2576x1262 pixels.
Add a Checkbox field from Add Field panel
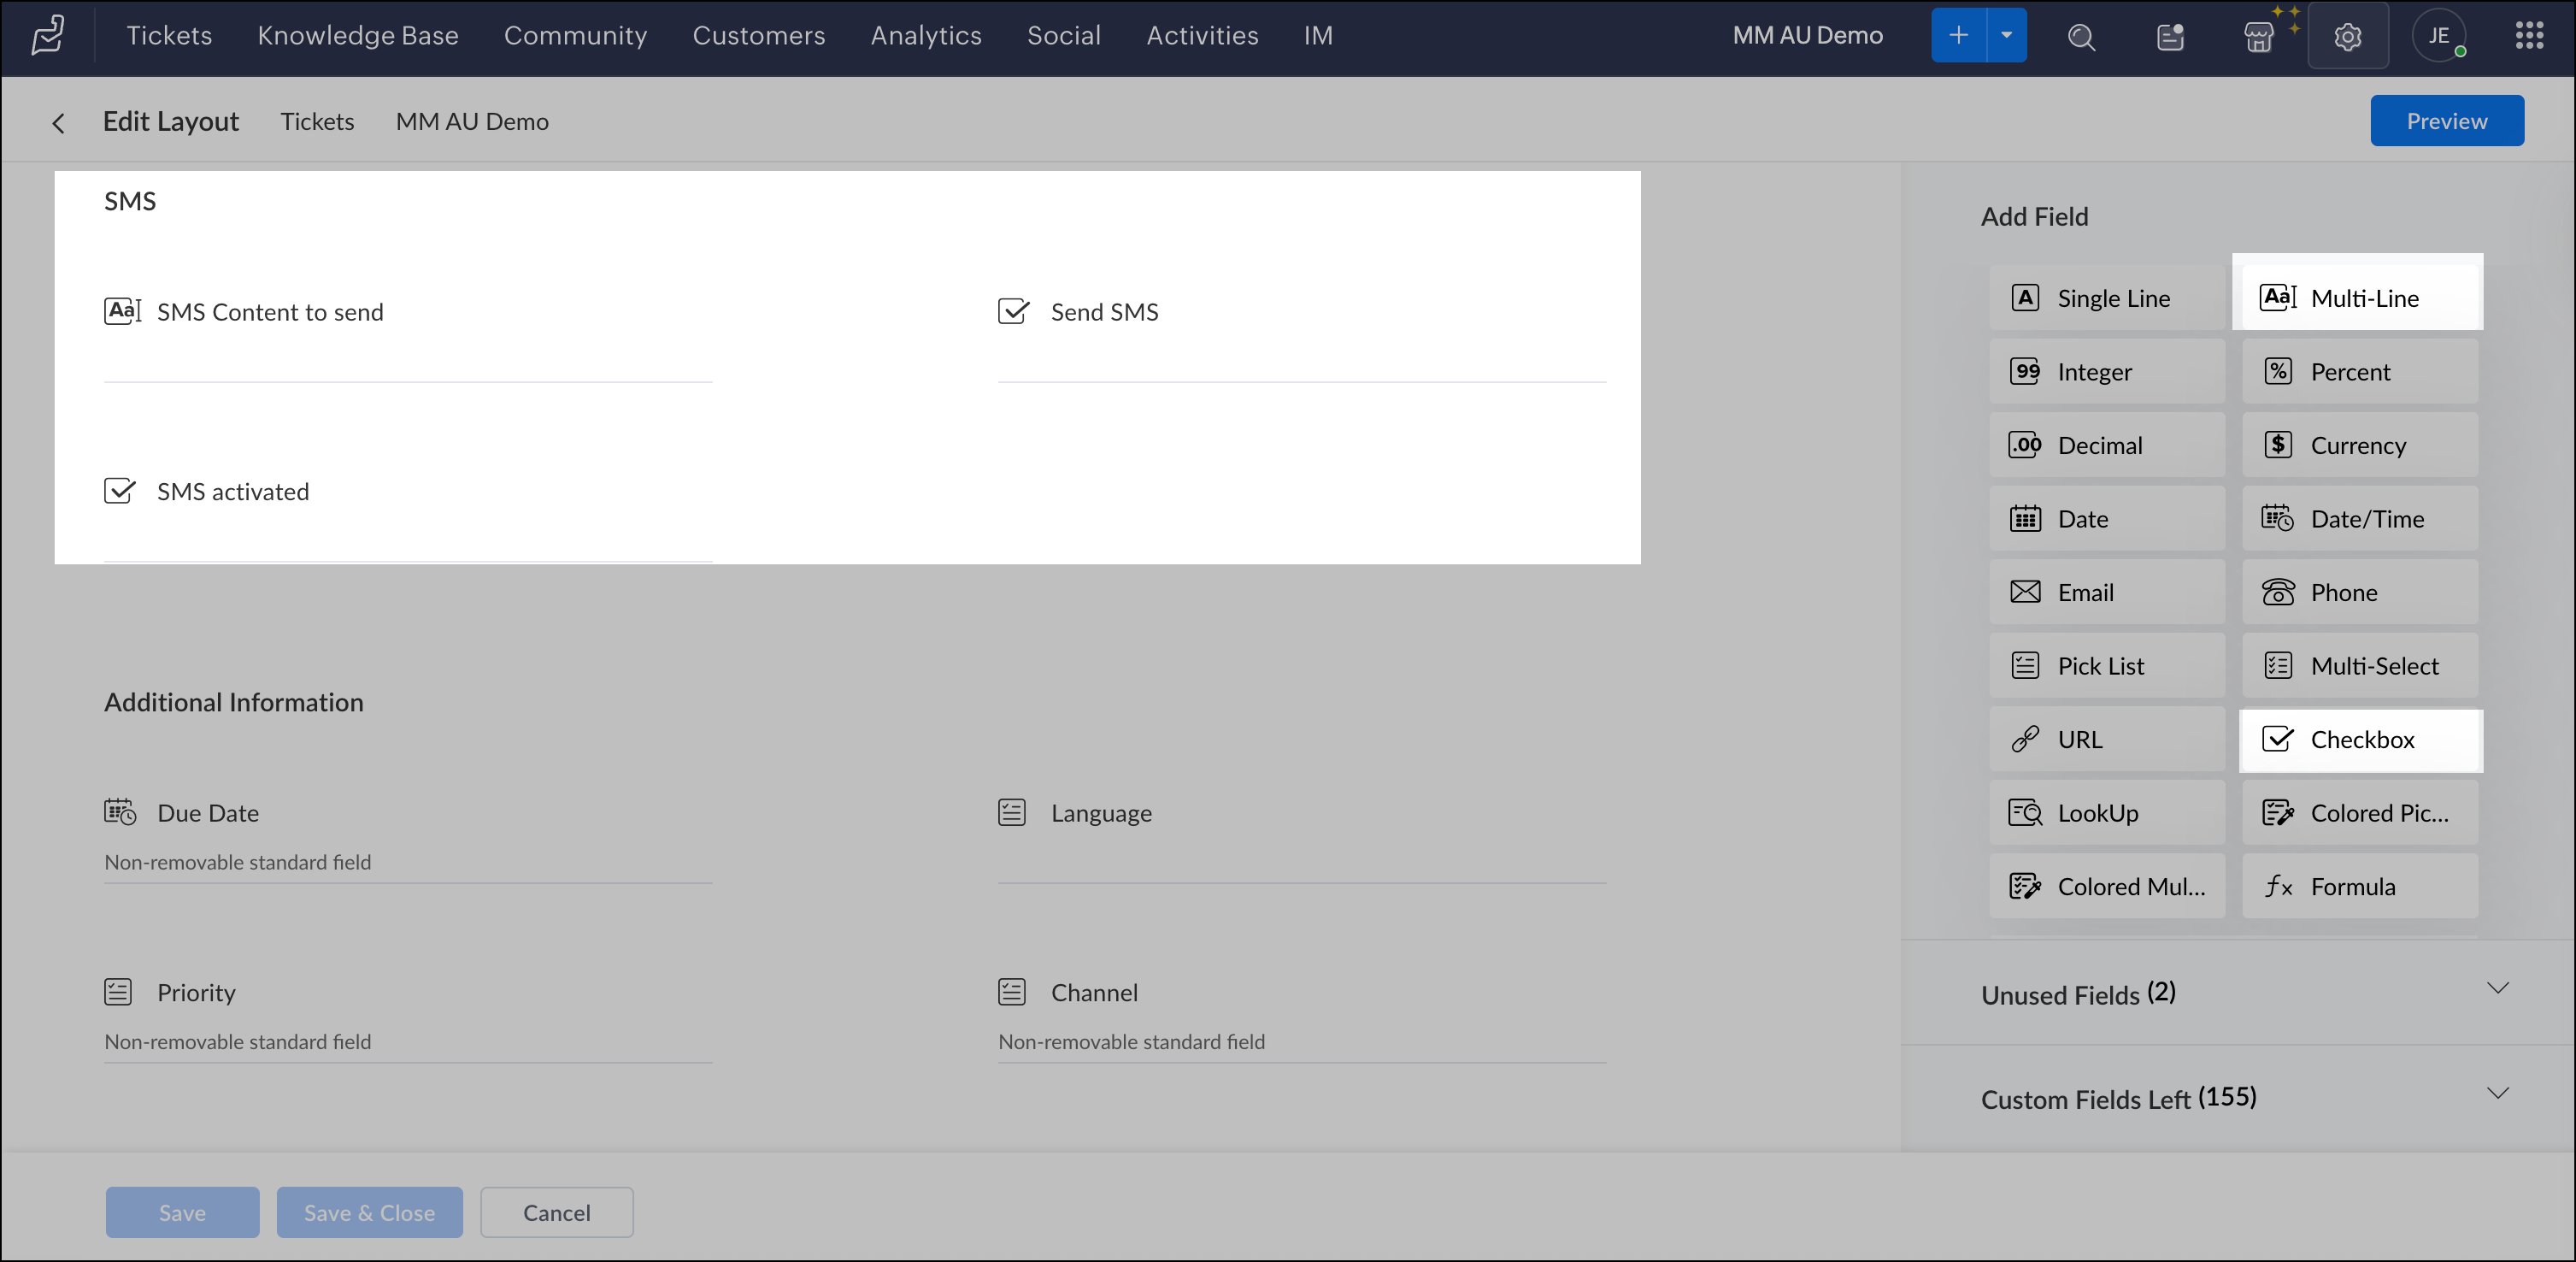[2360, 740]
